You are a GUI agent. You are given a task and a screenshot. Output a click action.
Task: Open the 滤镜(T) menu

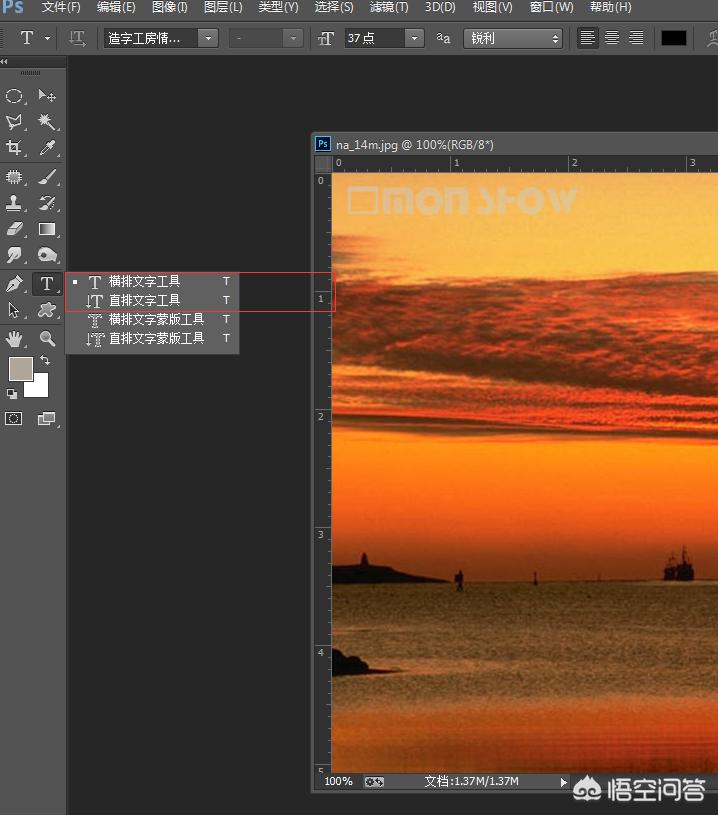pyautogui.click(x=389, y=7)
